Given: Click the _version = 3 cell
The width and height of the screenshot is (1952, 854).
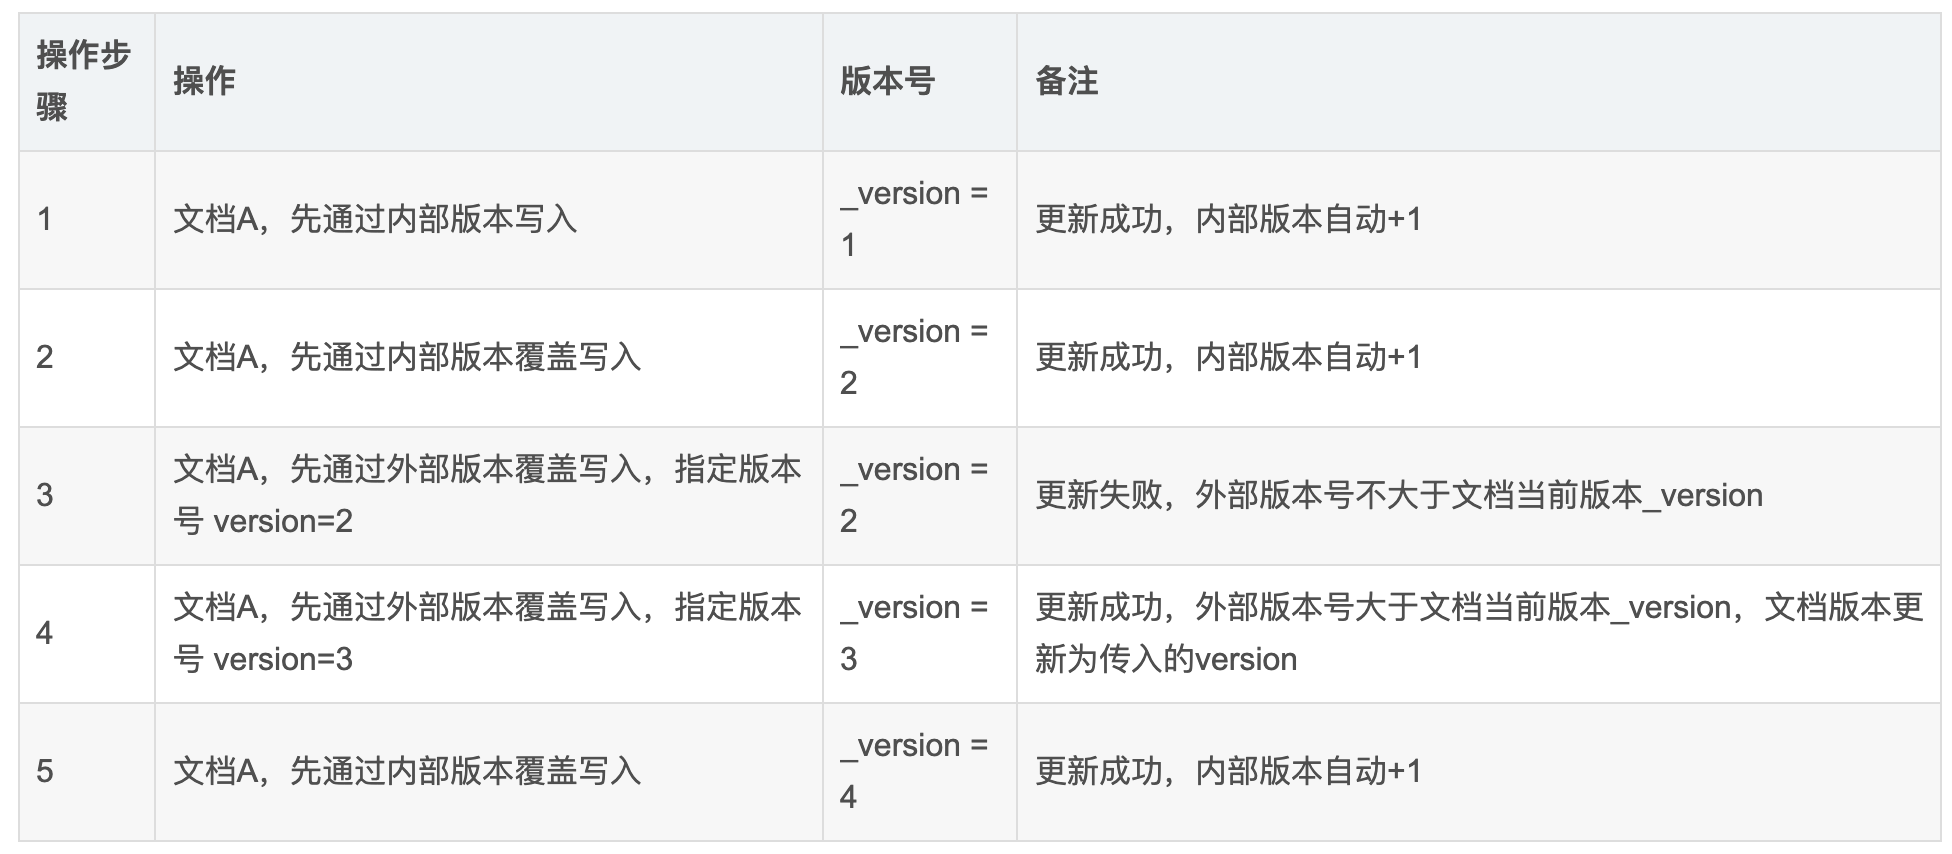Looking at the screenshot, I should [914, 633].
